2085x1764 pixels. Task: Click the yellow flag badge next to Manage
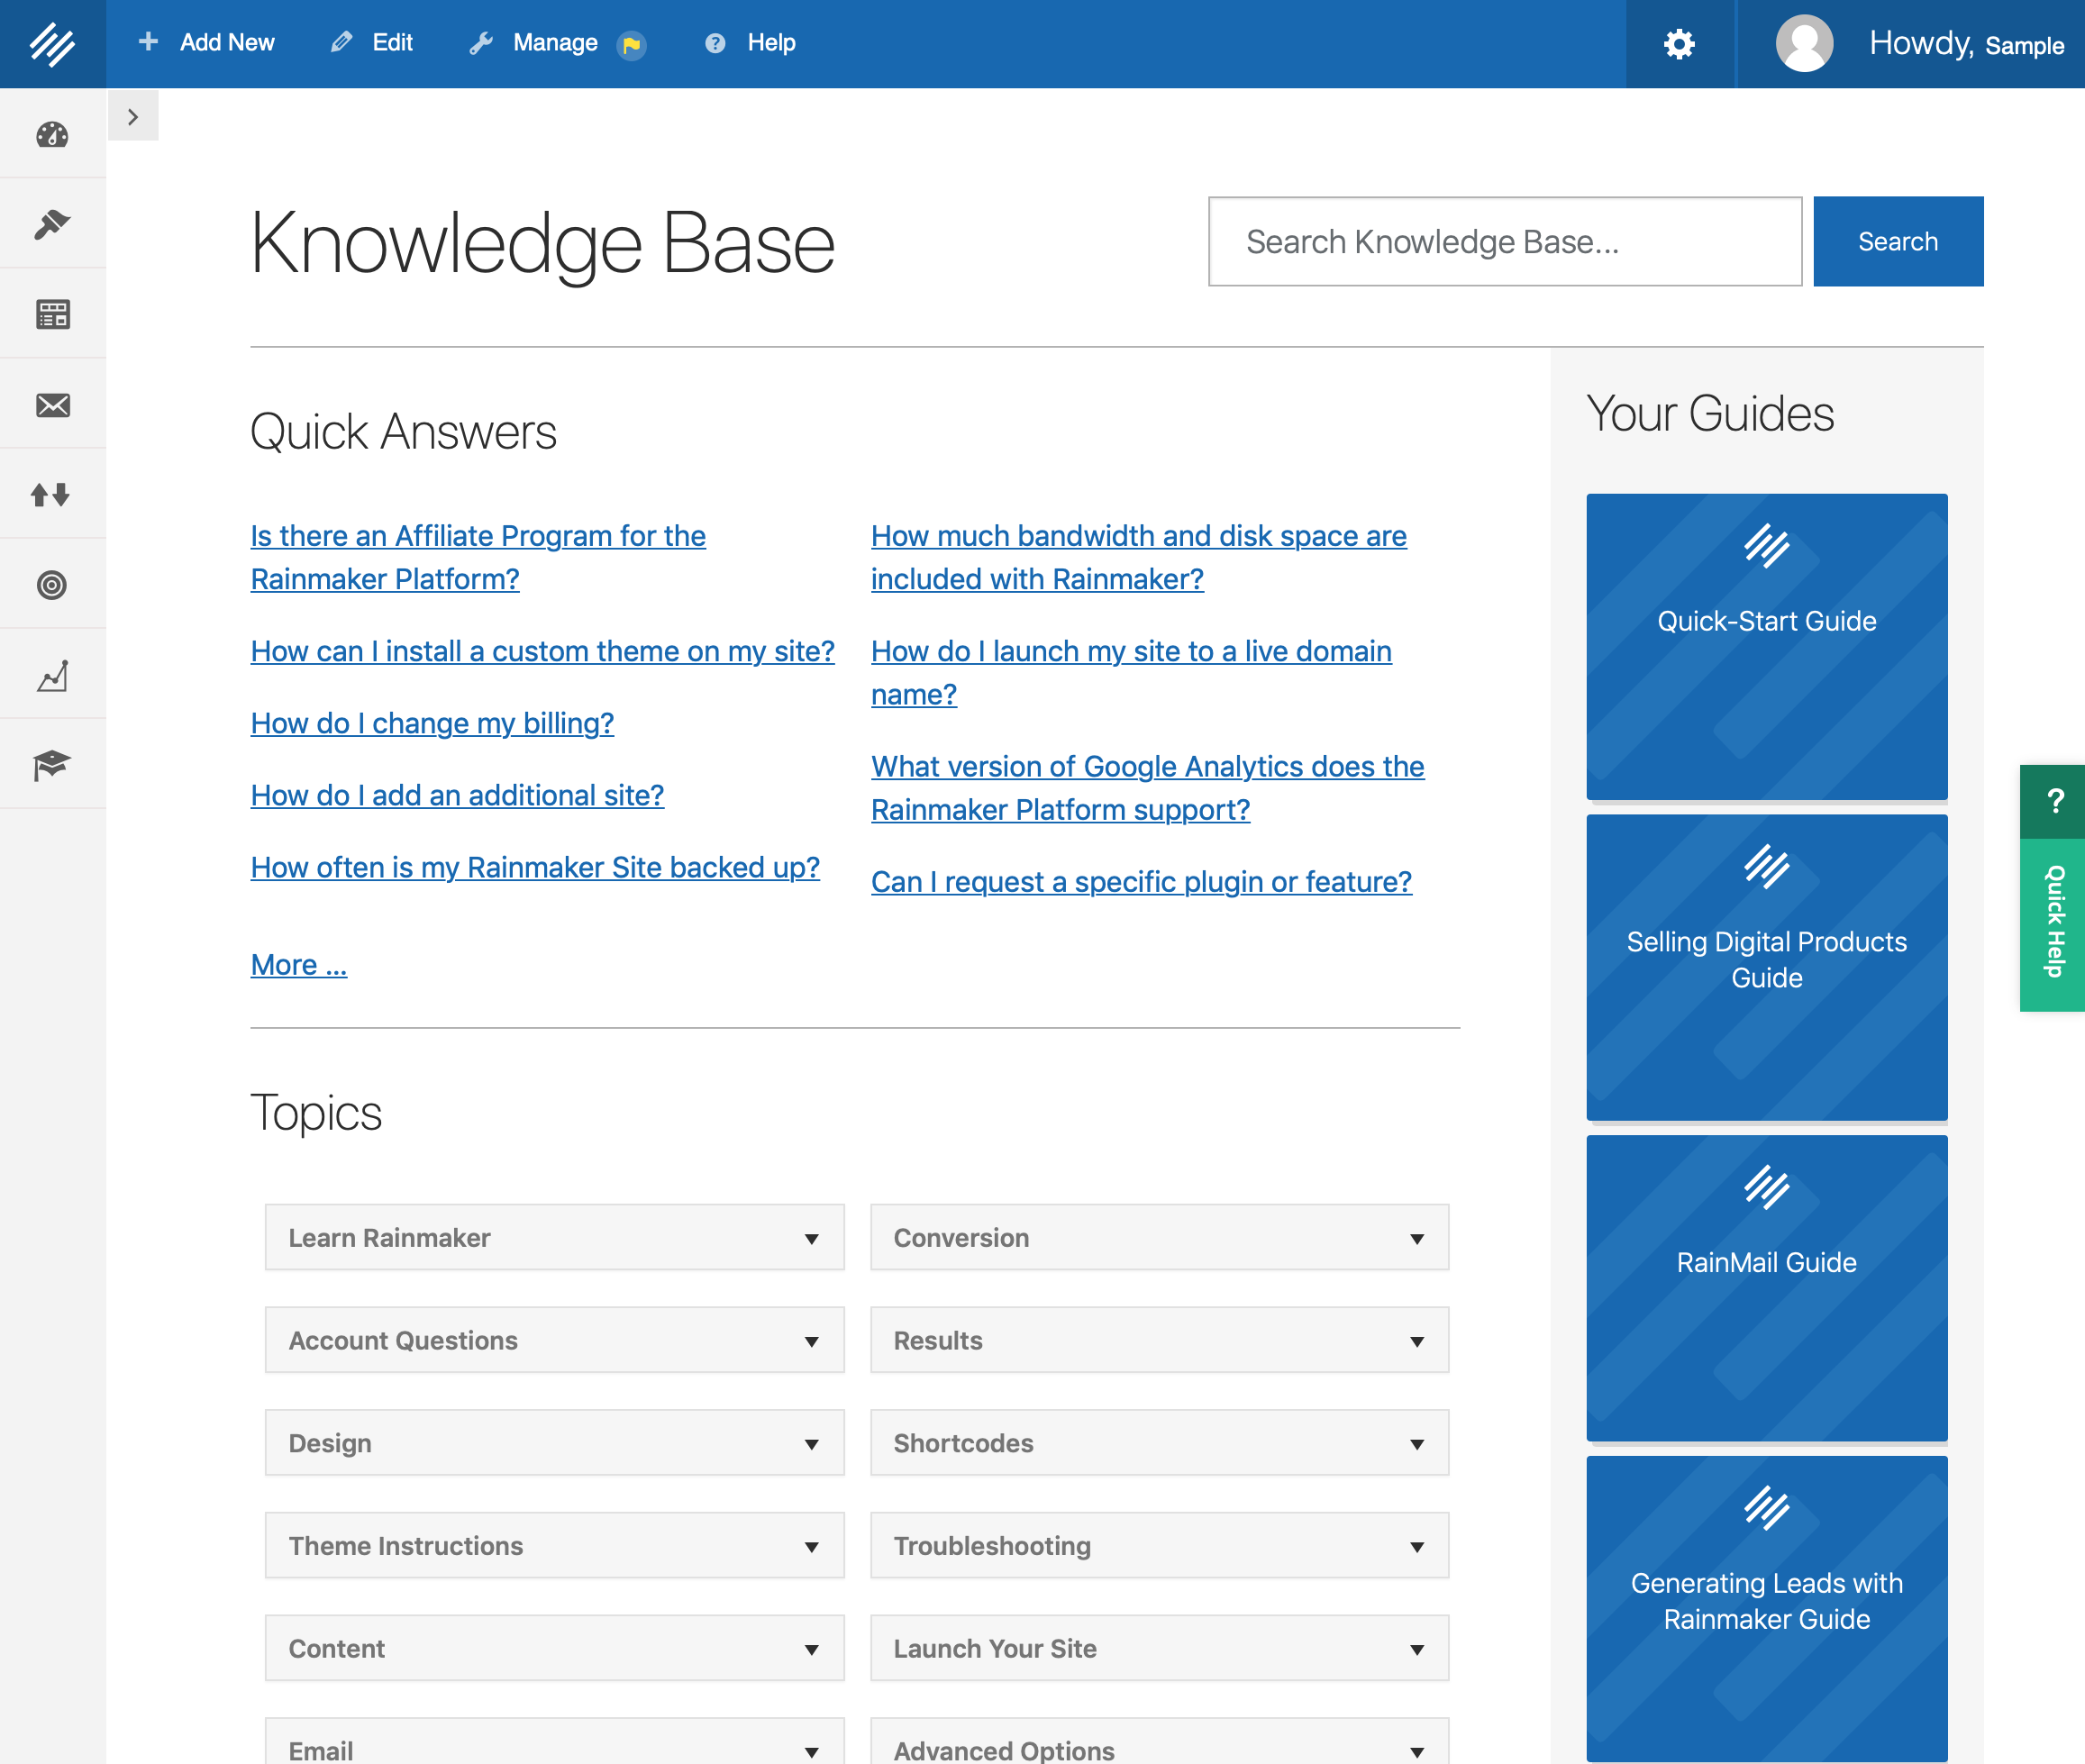click(x=631, y=45)
